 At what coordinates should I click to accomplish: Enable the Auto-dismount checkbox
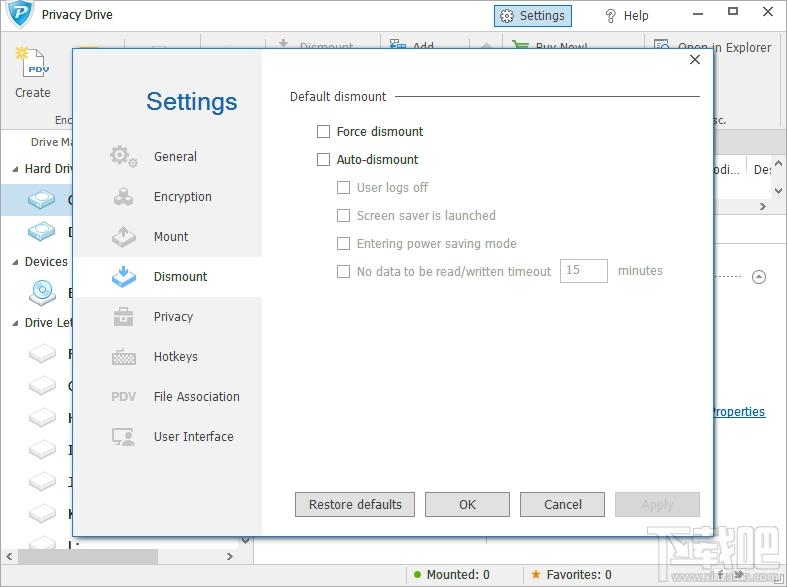coord(323,160)
